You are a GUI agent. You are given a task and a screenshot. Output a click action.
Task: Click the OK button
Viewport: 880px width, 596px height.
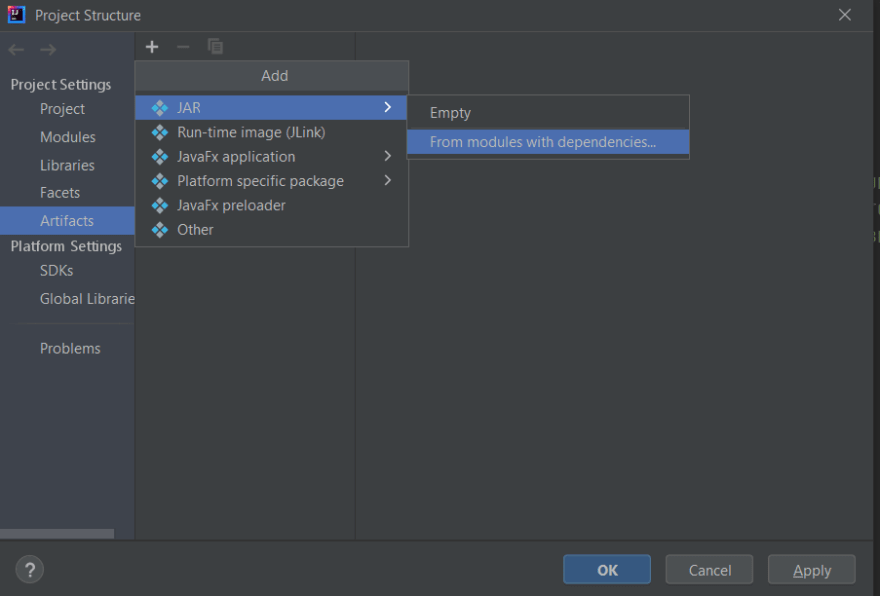[607, 570]
